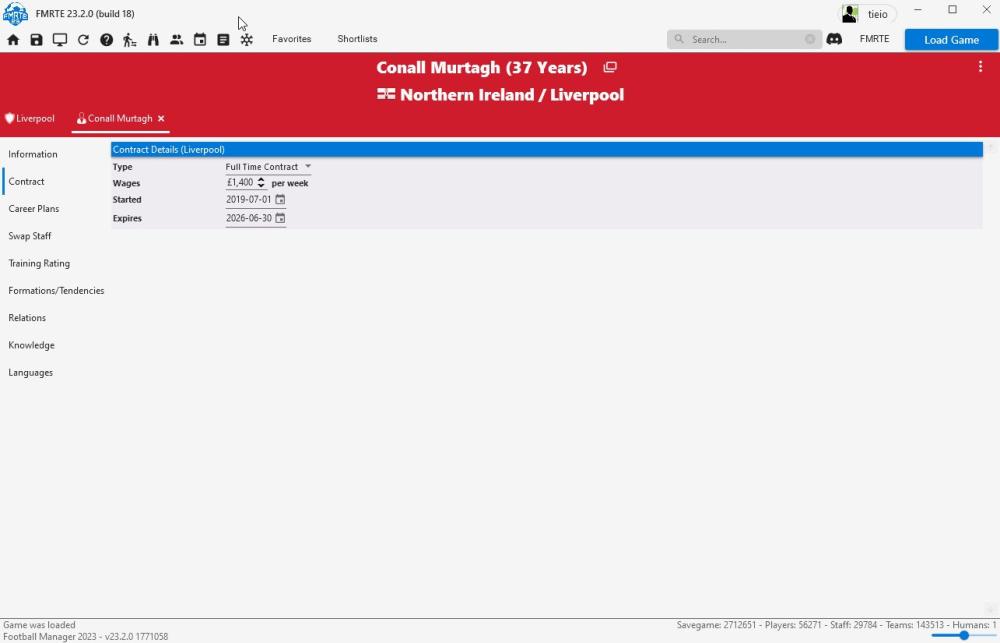Viewport: 1000px width, 643px height.
Task: Open the calendar icon in toolbar
Action: (200, 40)
